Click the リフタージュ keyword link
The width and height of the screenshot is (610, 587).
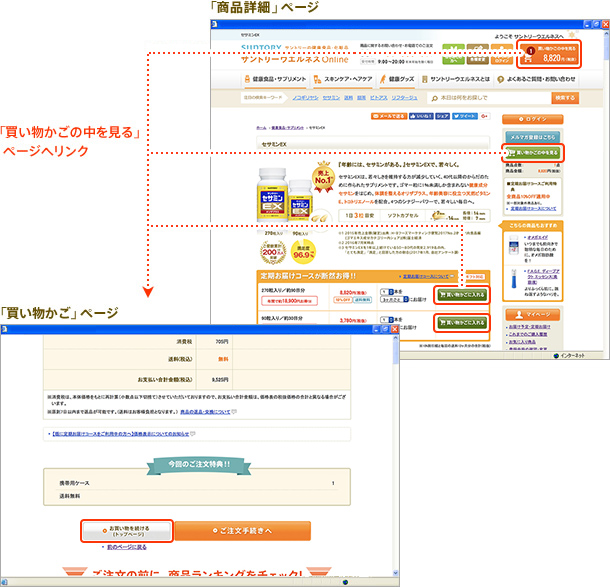pos(404,98)
